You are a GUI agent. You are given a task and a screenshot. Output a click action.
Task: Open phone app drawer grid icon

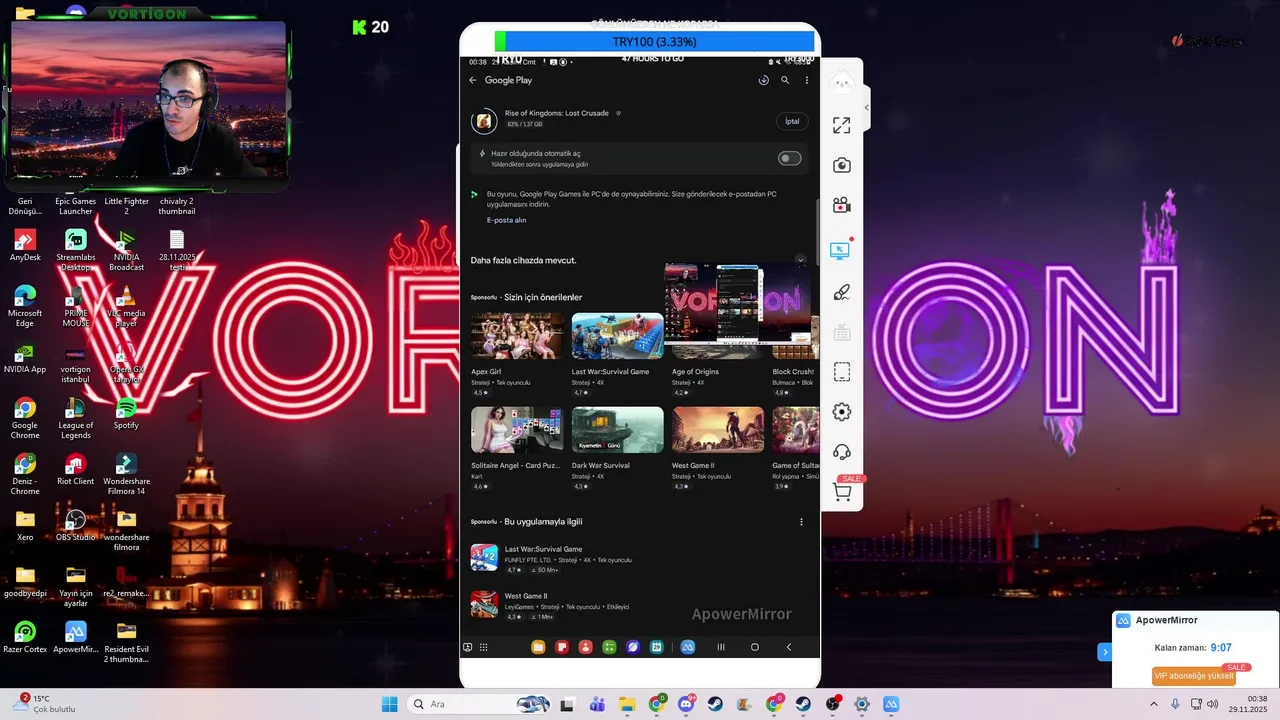click(x=484, y=647)
